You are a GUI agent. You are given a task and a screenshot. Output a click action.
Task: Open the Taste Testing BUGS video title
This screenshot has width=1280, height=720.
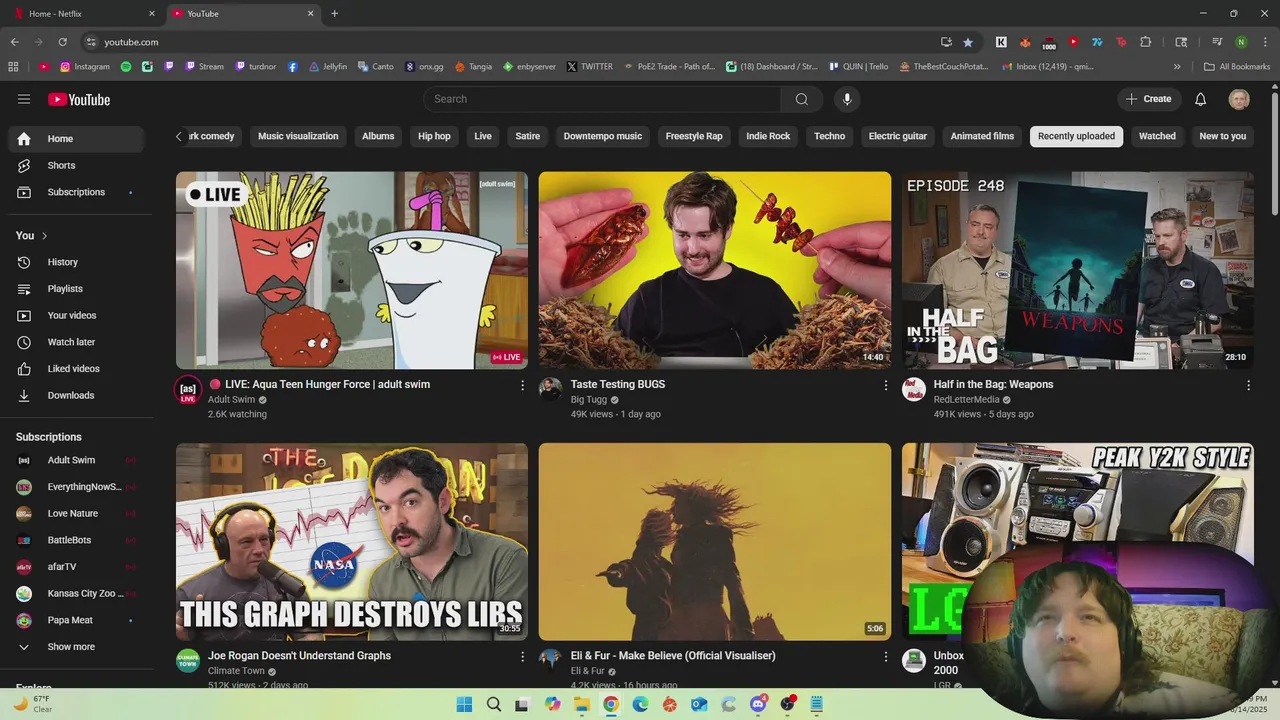pyautogui.click(x=618, y=384)
